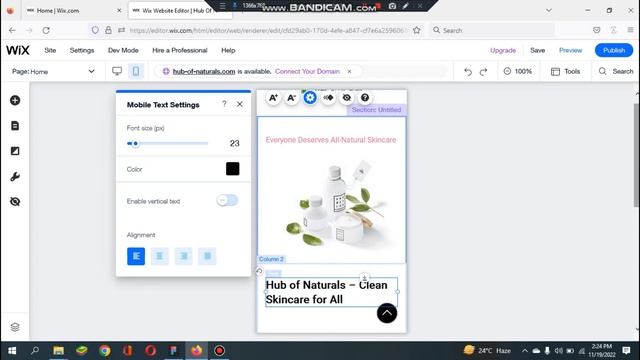This screenshot has width=640, height=360.
Task: Click the Bandicam record taskbar icon
Action: pos(220,351)
